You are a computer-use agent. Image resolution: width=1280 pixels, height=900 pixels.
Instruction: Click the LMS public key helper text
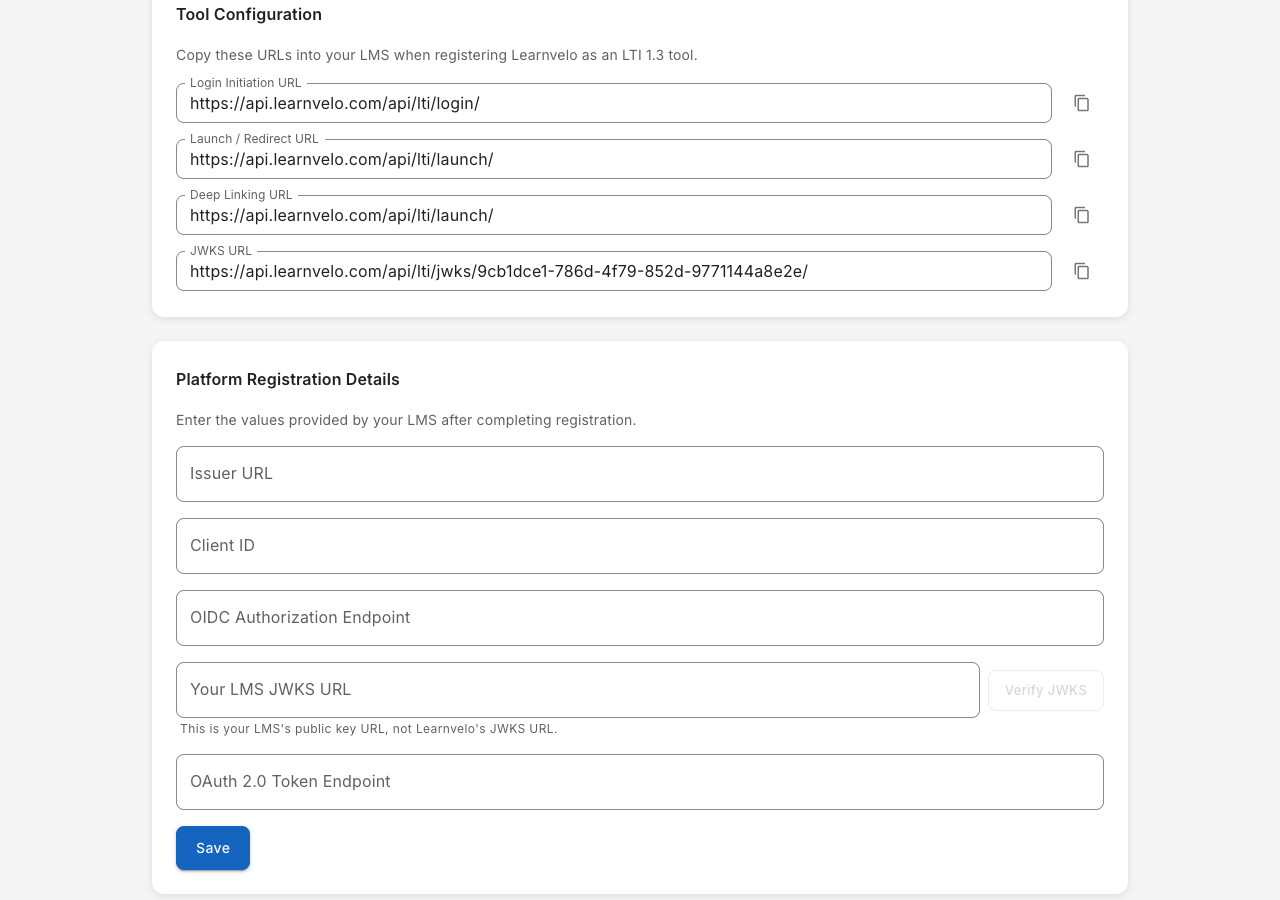(x=369, y=729)
